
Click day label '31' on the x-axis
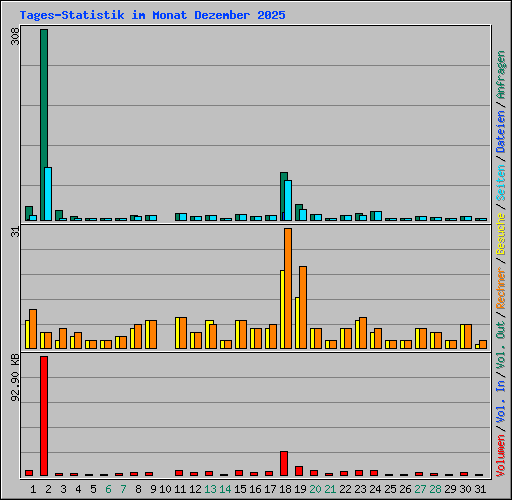(480, 489)
